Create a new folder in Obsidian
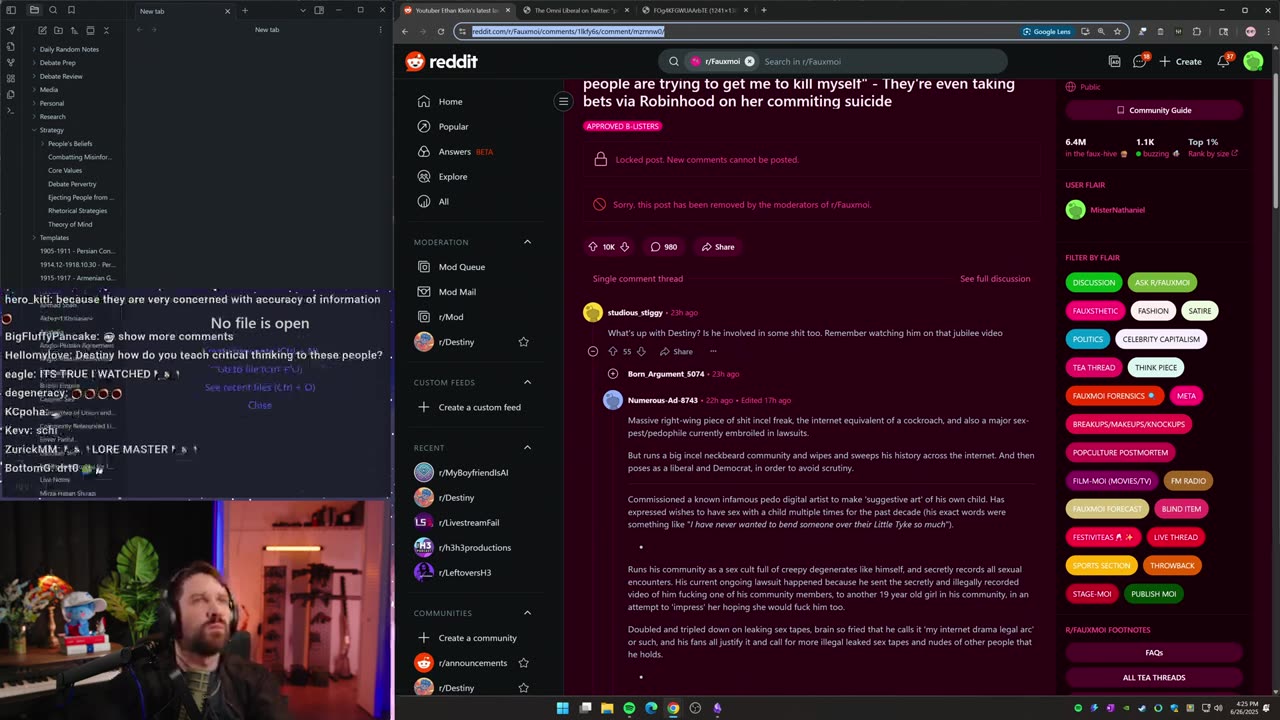Screen dimensions: 1280x720 (57, 30)
